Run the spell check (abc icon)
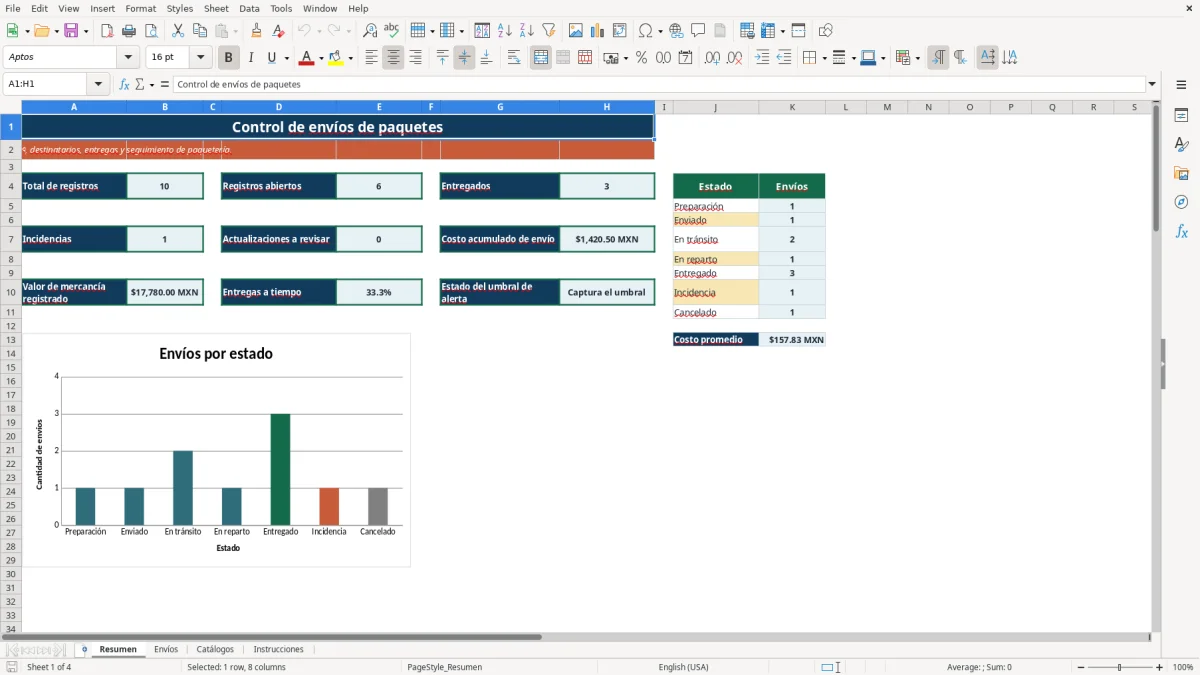The image size is (1200, 675). tap(392, 31)
